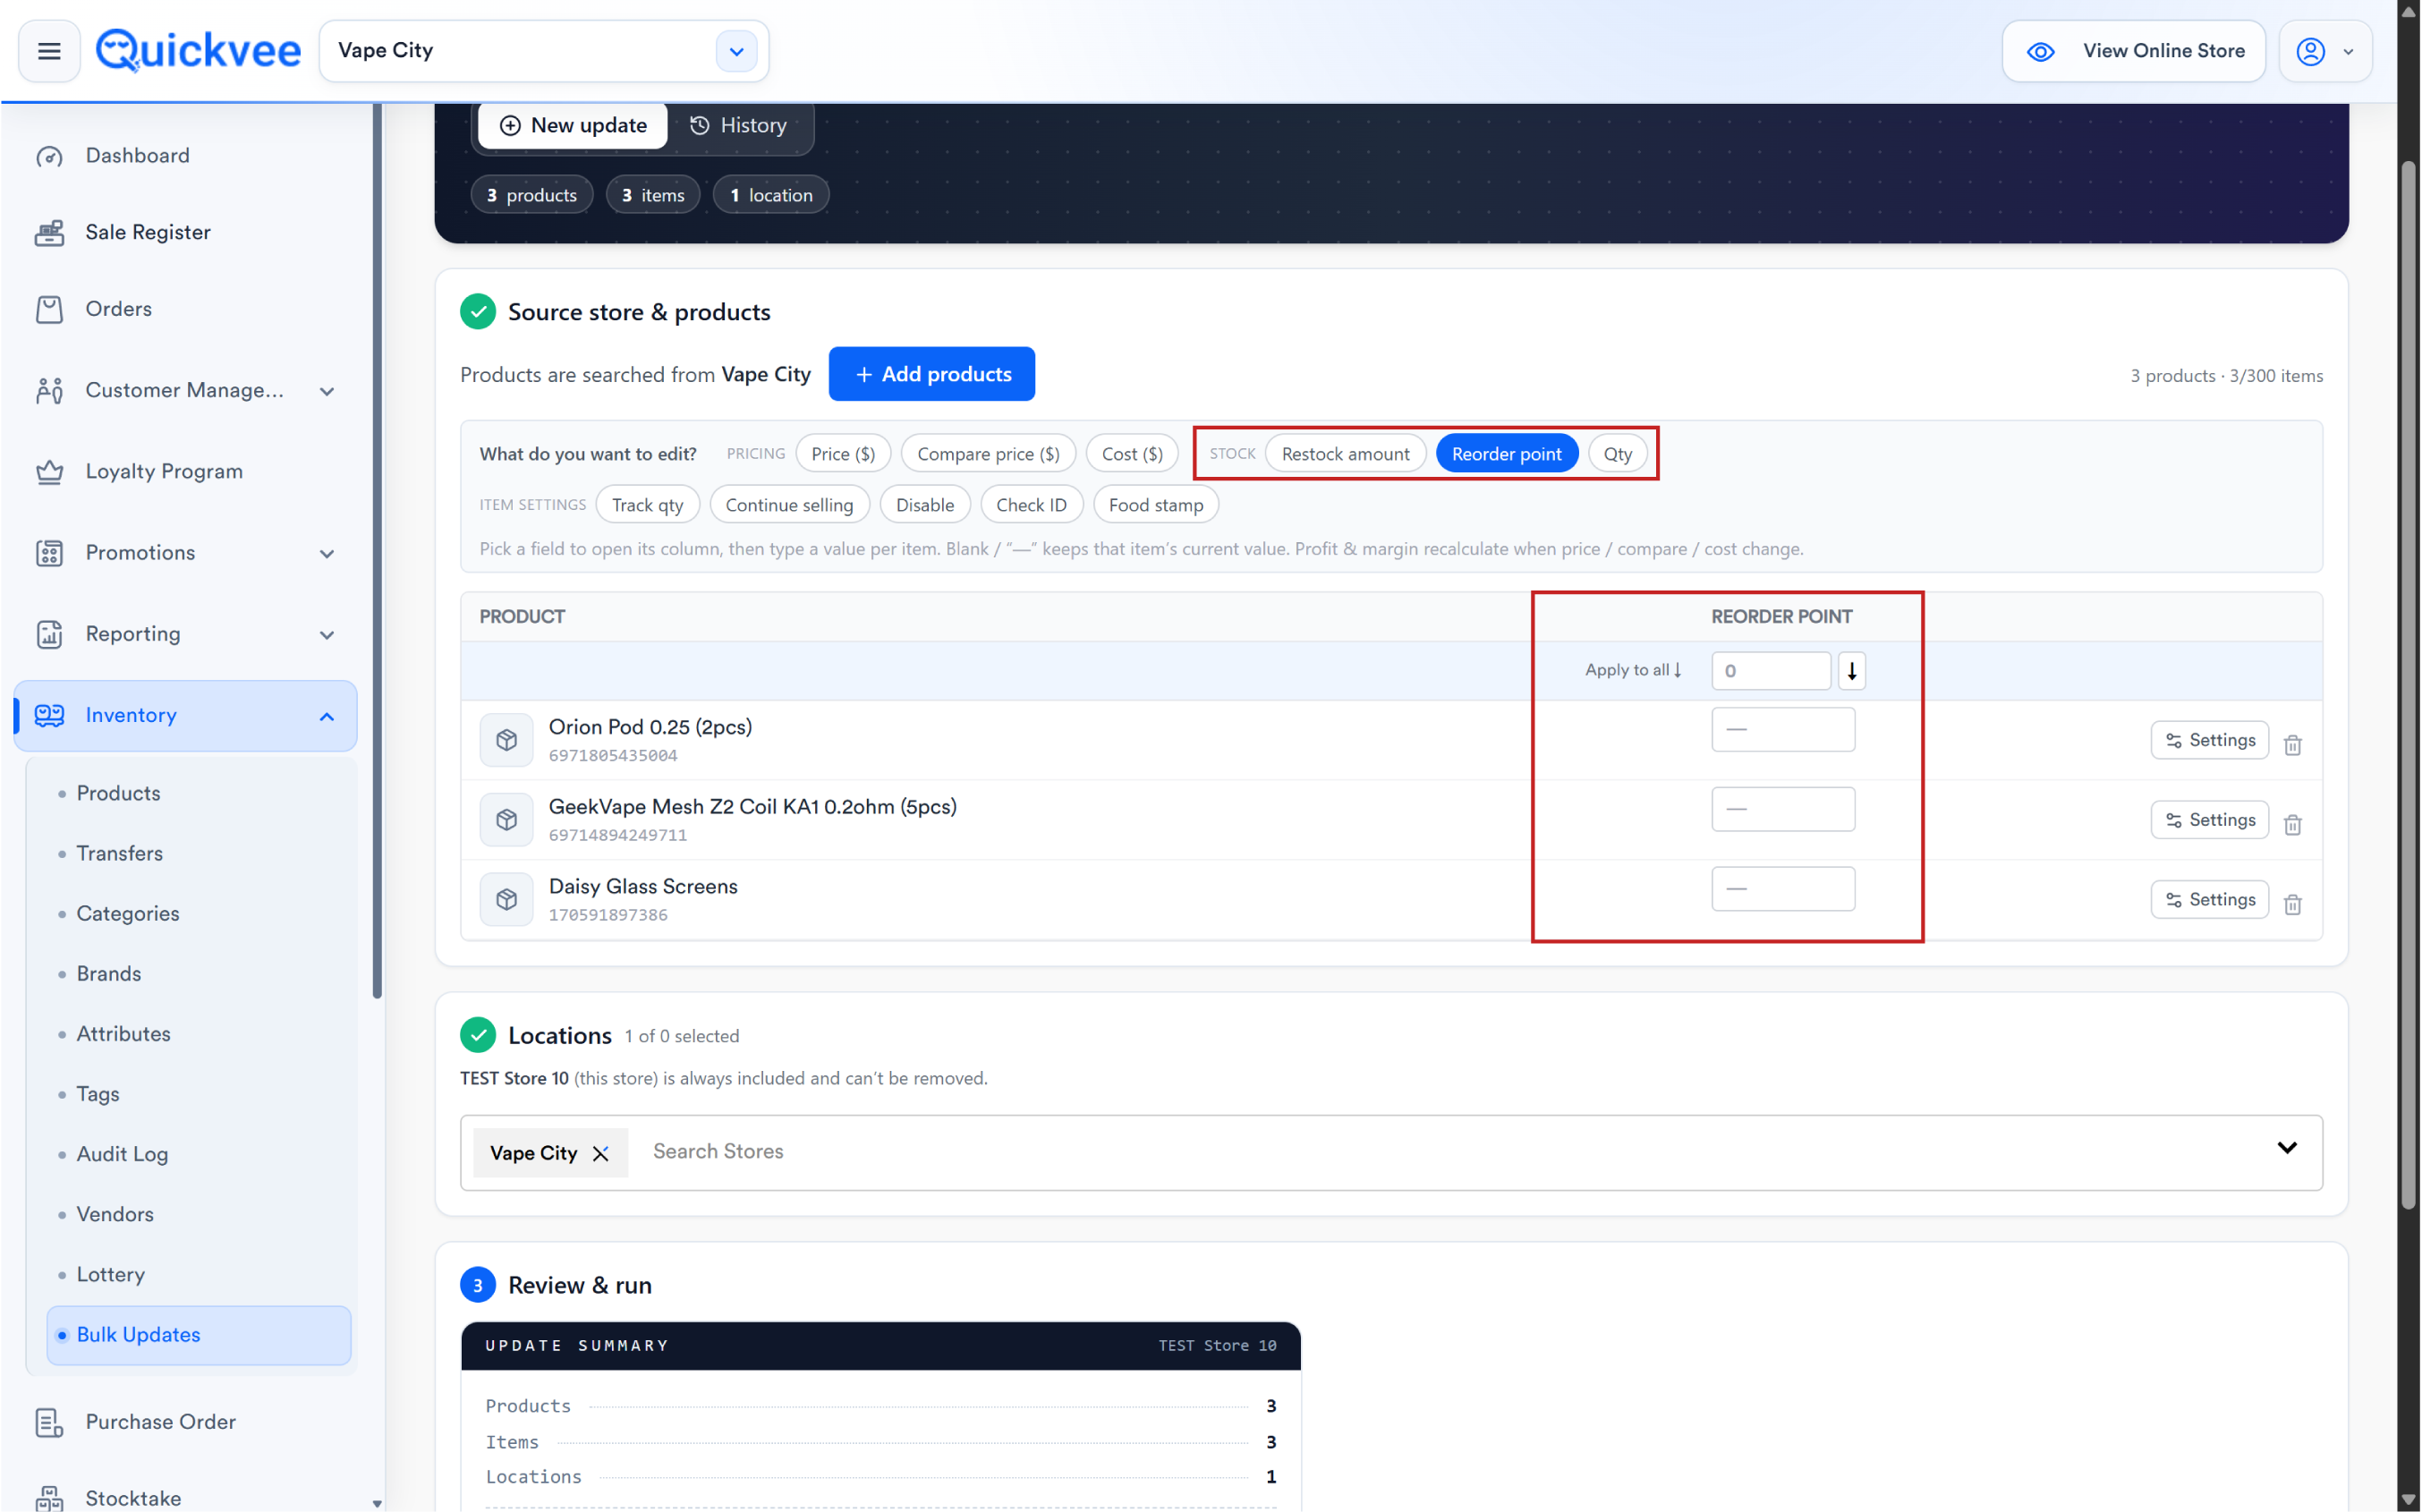The width and height of the screenshot is (2422, 1512).
Task: Remove Vape City from selected locations
Action: click(x=600, y=1154)
